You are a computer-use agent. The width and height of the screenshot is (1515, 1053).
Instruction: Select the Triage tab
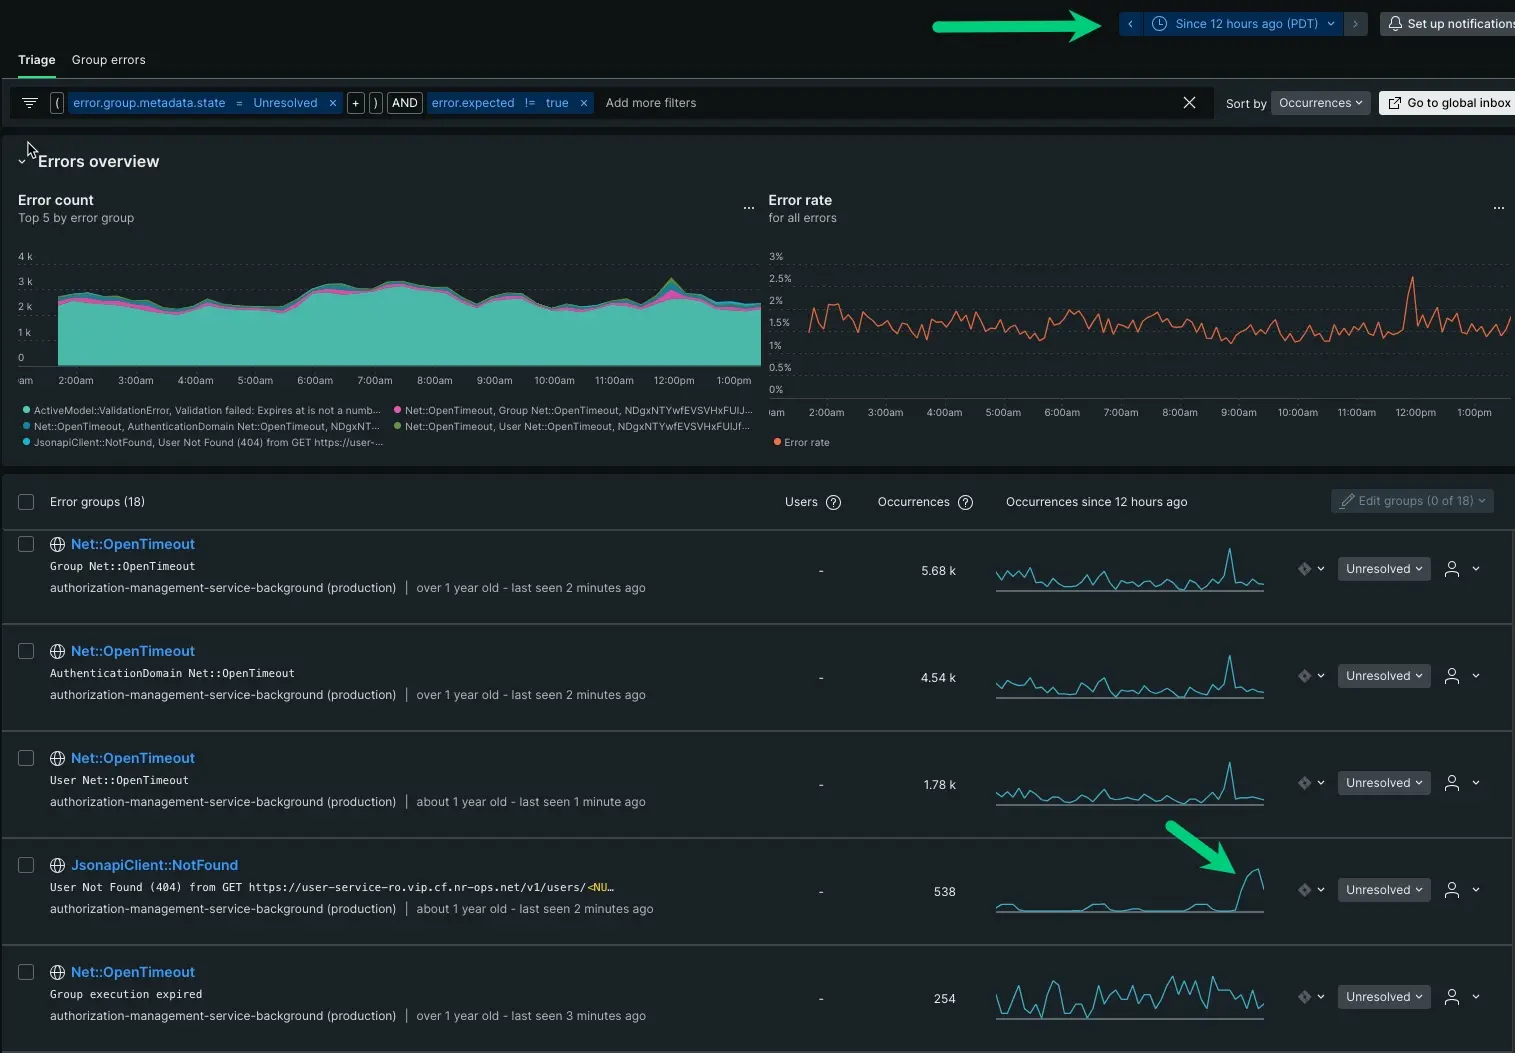coord(37,60)
